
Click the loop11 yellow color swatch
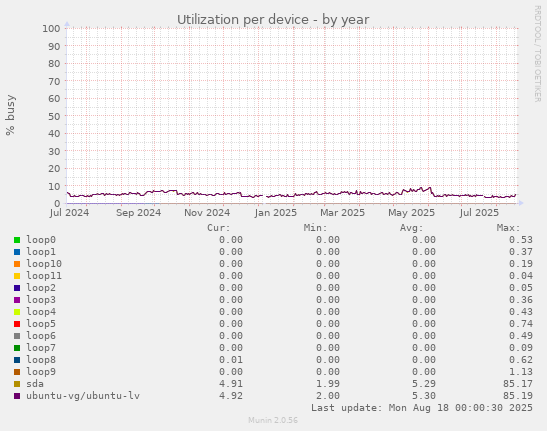17,276
